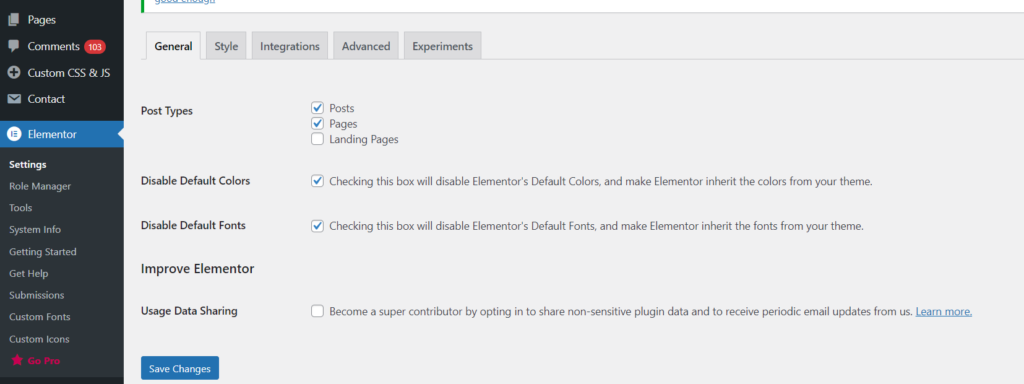Viewport: 1024px width, 384px height.
Task: Select the Advanced tab
Action: pyautogui.click(x=366, y=46)
